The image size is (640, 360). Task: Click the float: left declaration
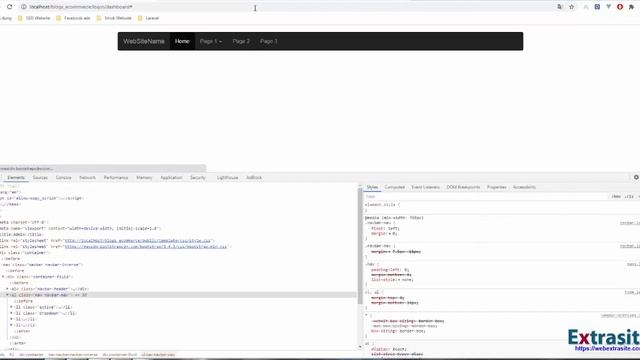click(x=385, y=229)
